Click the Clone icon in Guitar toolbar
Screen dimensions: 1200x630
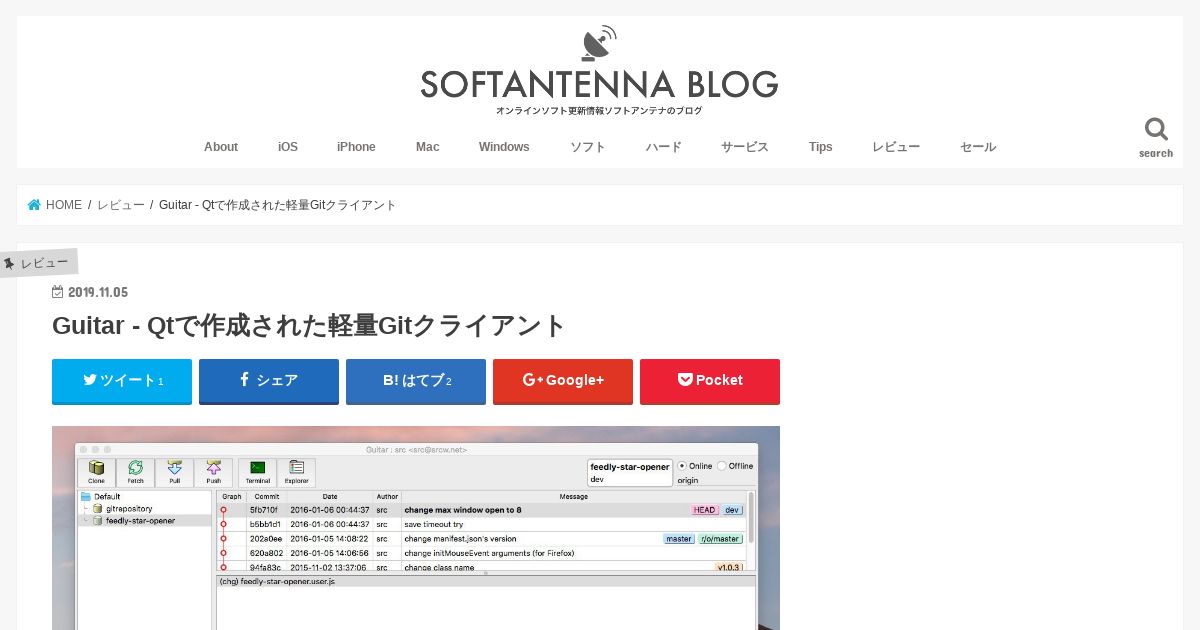tap(97, 472)
